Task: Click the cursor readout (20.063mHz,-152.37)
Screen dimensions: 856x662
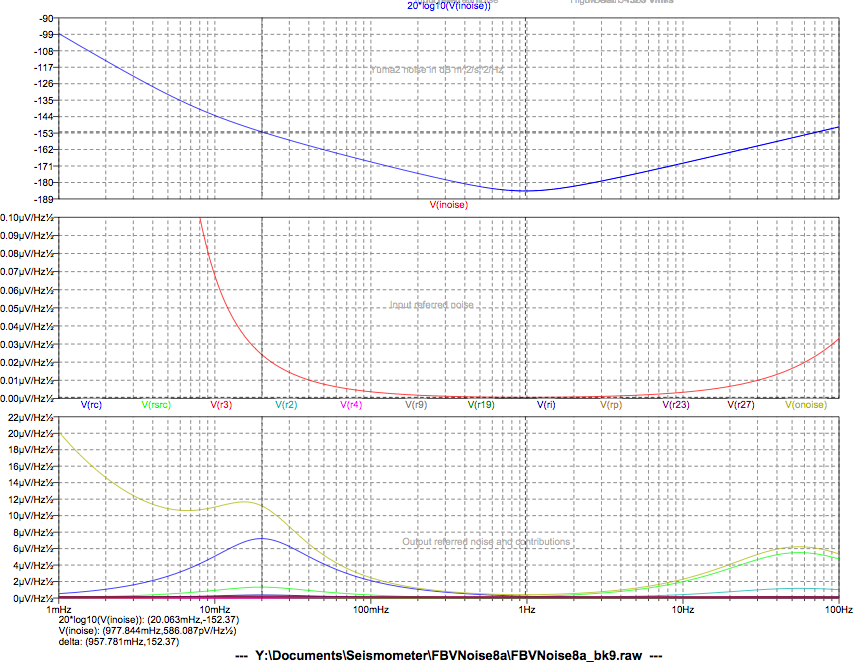Action: (193, 620)
